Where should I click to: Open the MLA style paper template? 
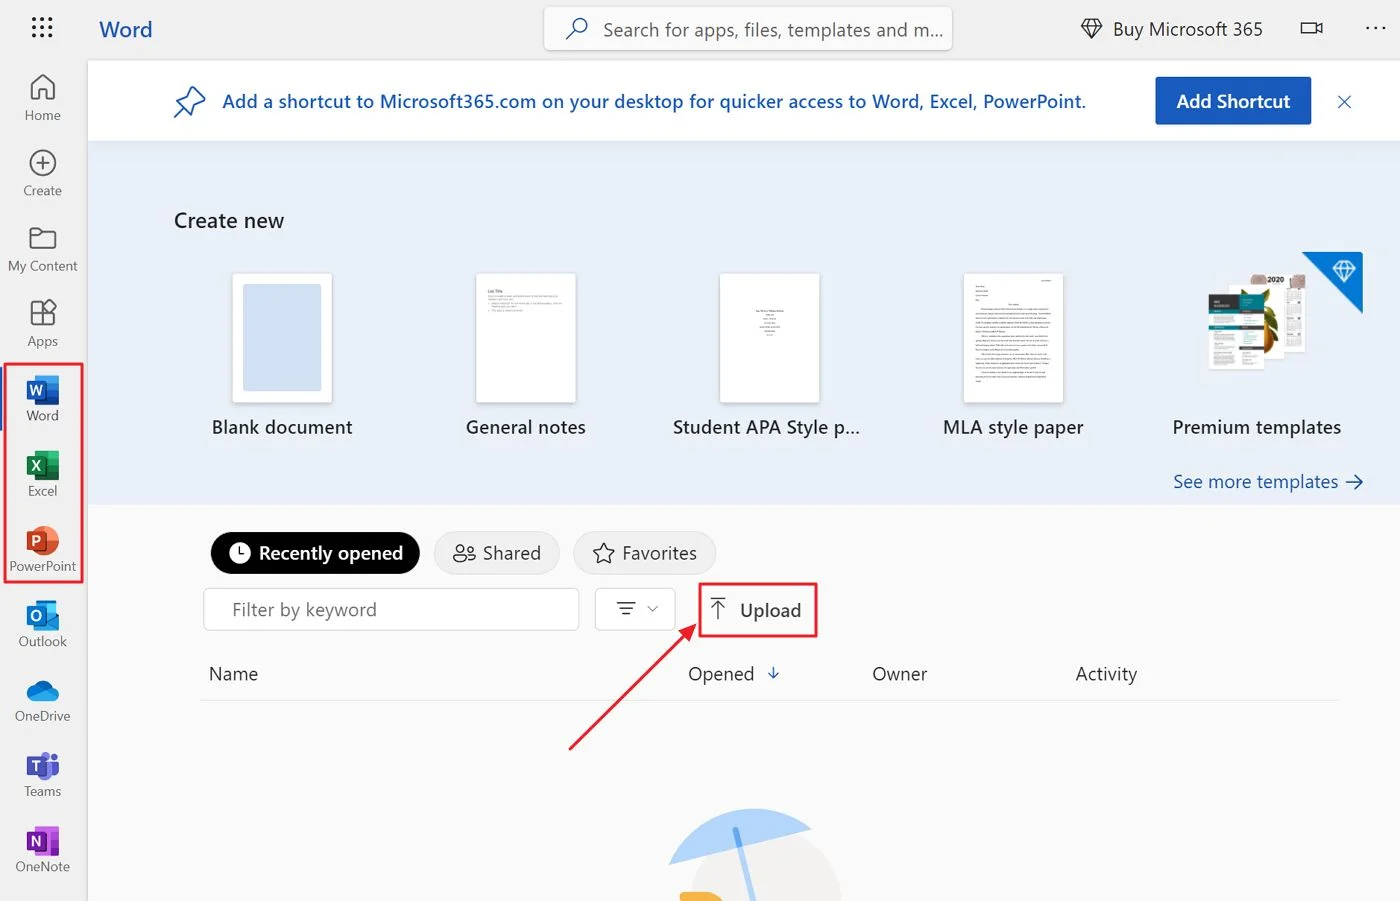(x=1013, y=355)
